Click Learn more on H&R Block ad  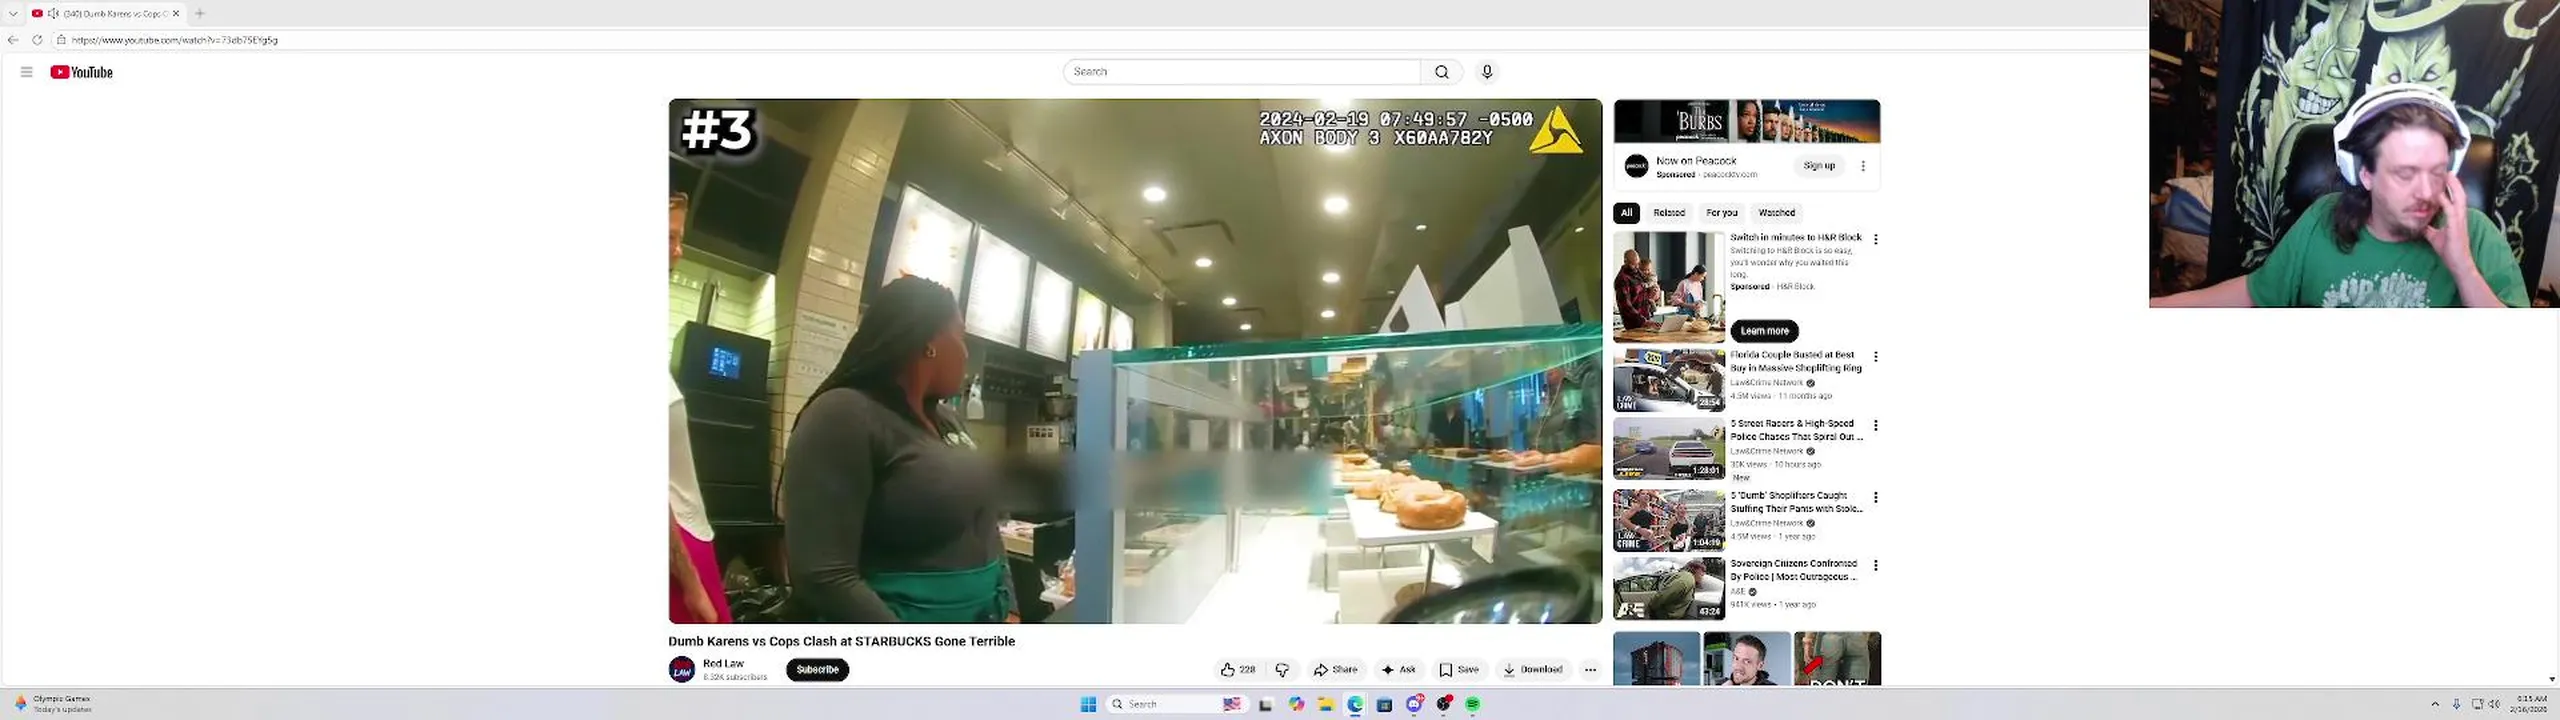coord(1764,331)
